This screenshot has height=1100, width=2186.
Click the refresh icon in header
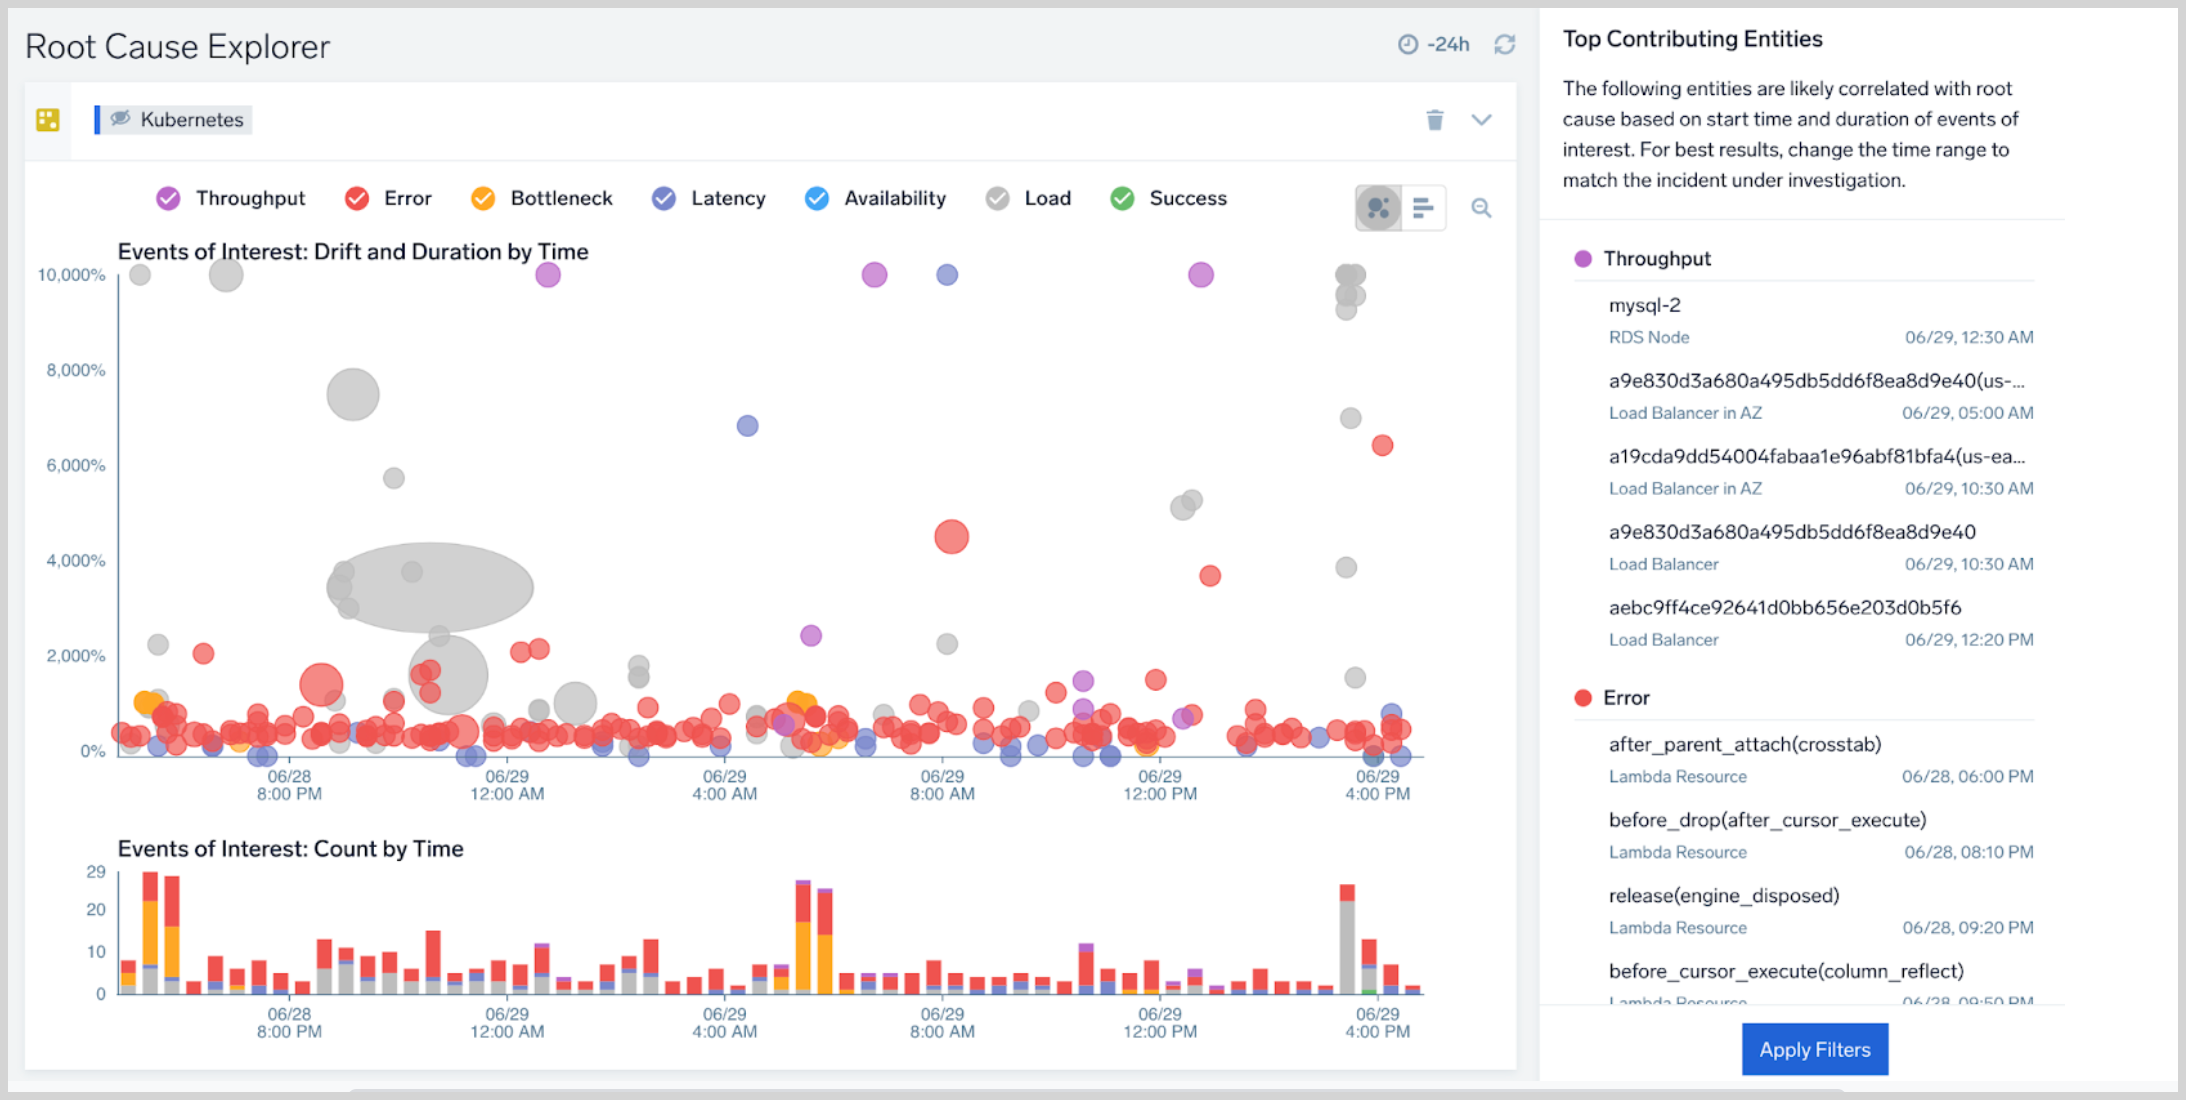pos(1504,44)
